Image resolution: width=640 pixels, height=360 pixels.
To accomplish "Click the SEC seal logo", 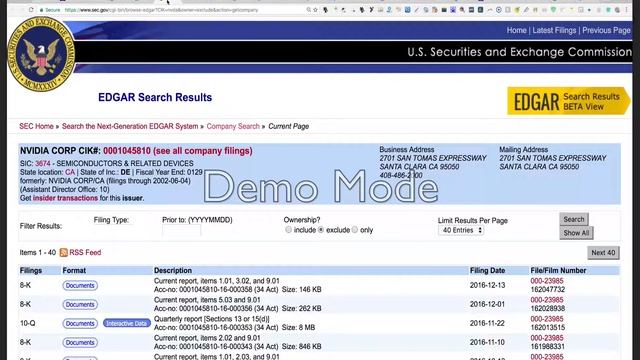I will coord(41,54).
